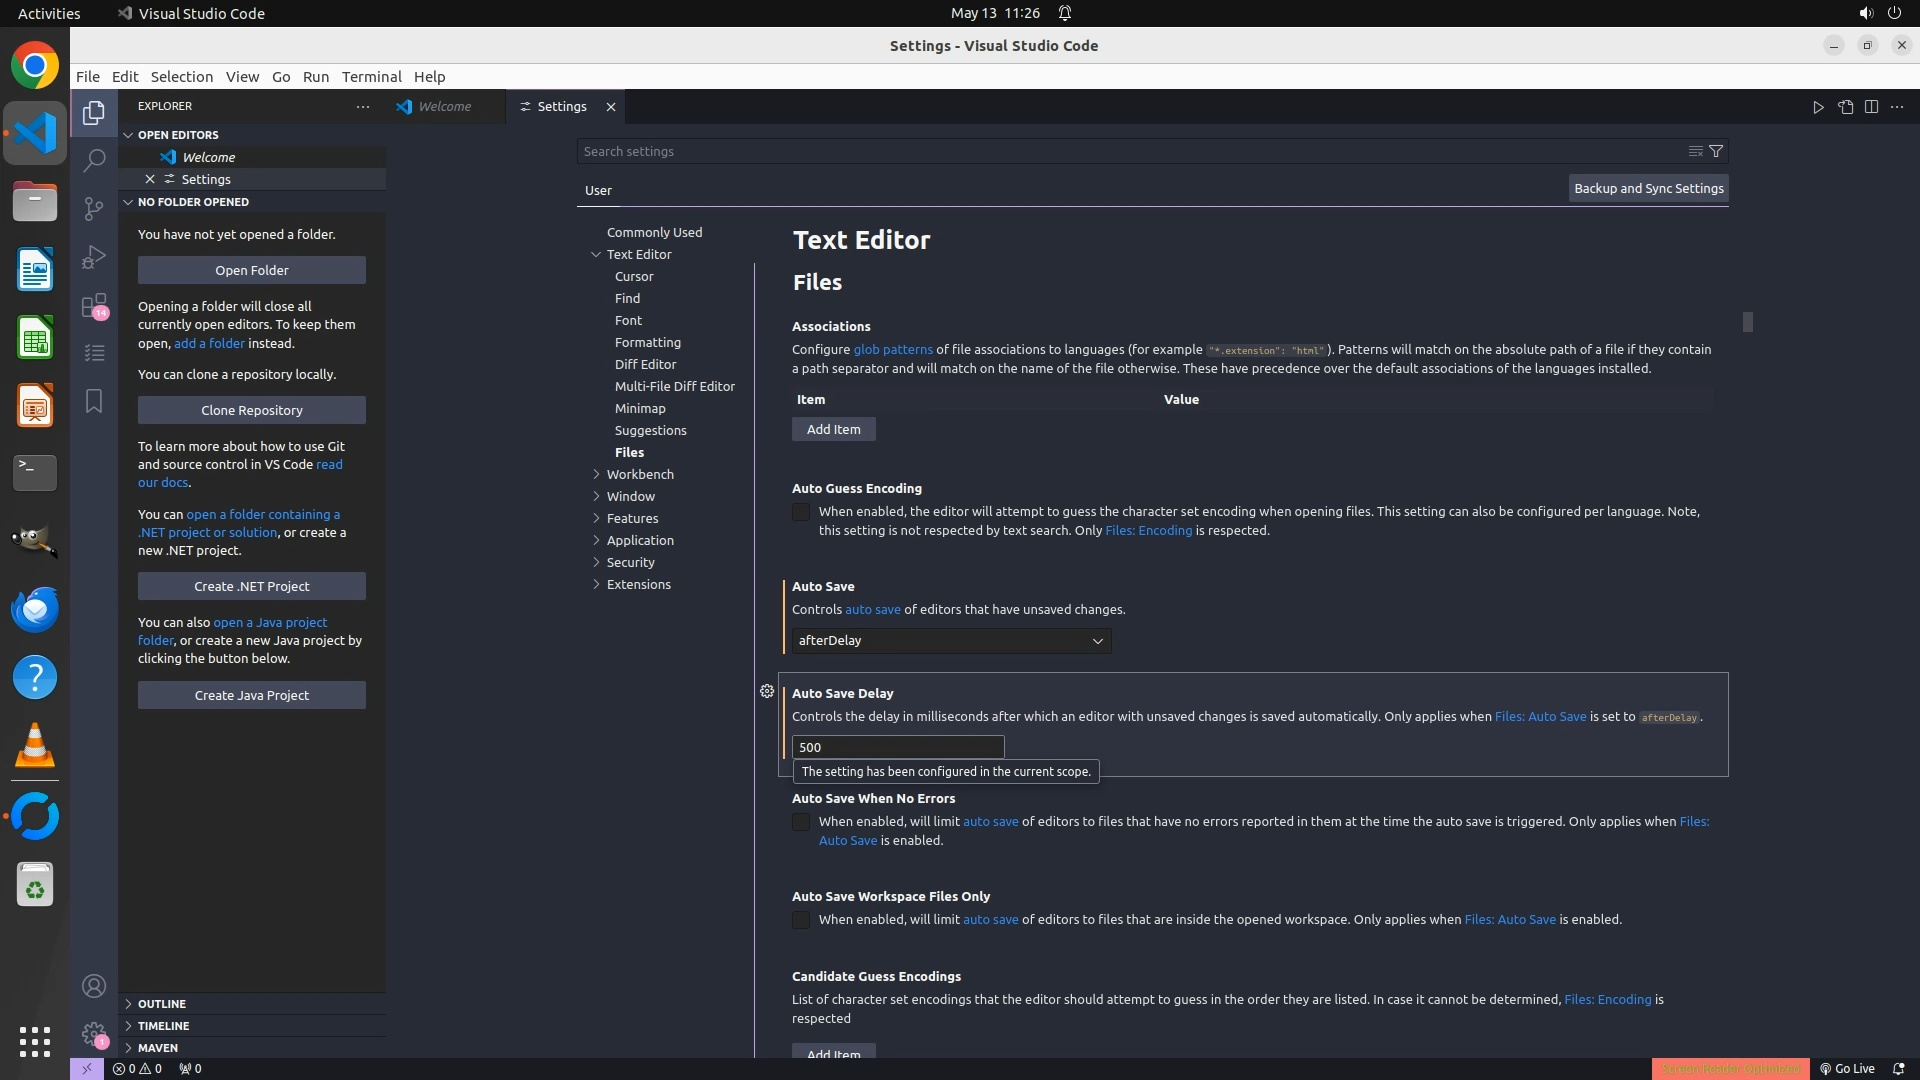
Task: Open the Auto Save afterDelay dropdown
Action: [951, 641]
